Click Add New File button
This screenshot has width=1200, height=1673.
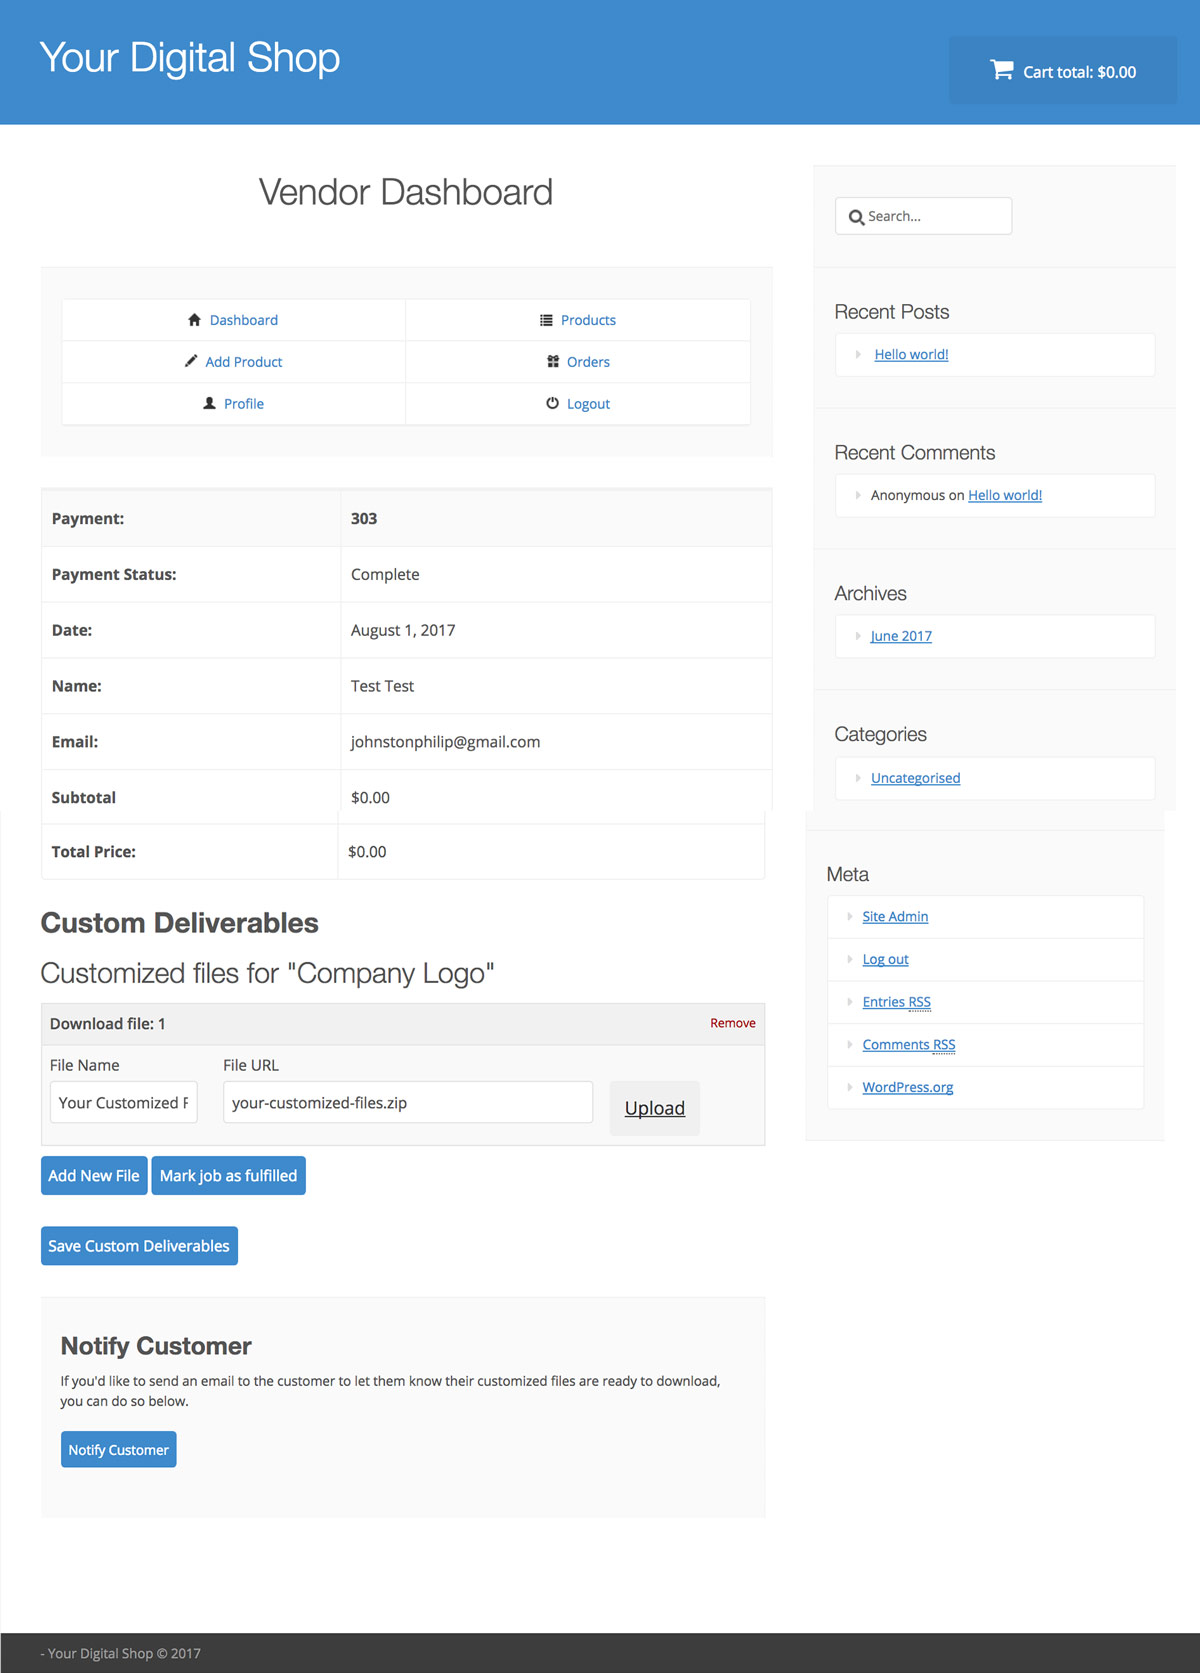click(94, 1176)
